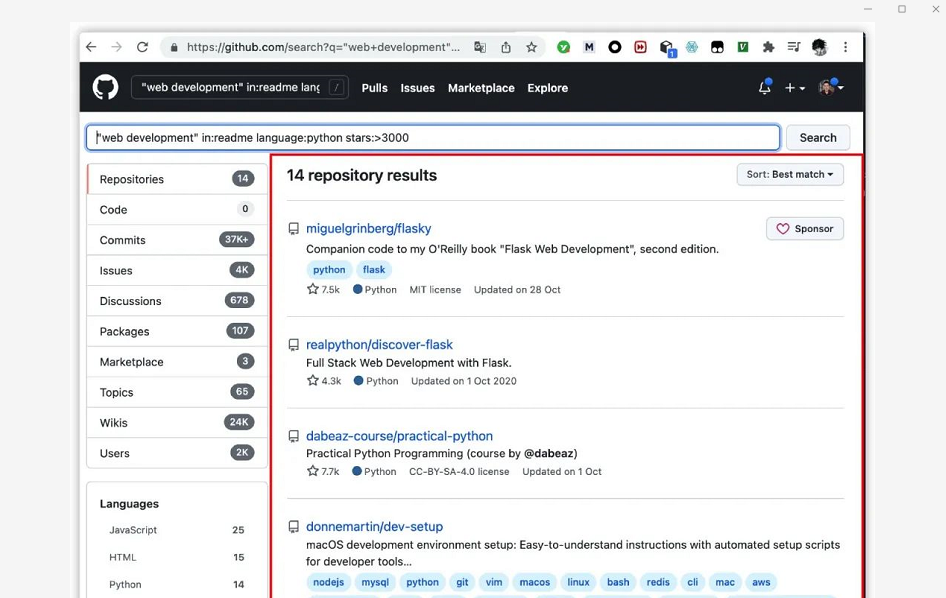This screenshot has height=598, width=946.
Task: Open the donnemartin/dev-setup repository link
Action: tap(375, 526)
